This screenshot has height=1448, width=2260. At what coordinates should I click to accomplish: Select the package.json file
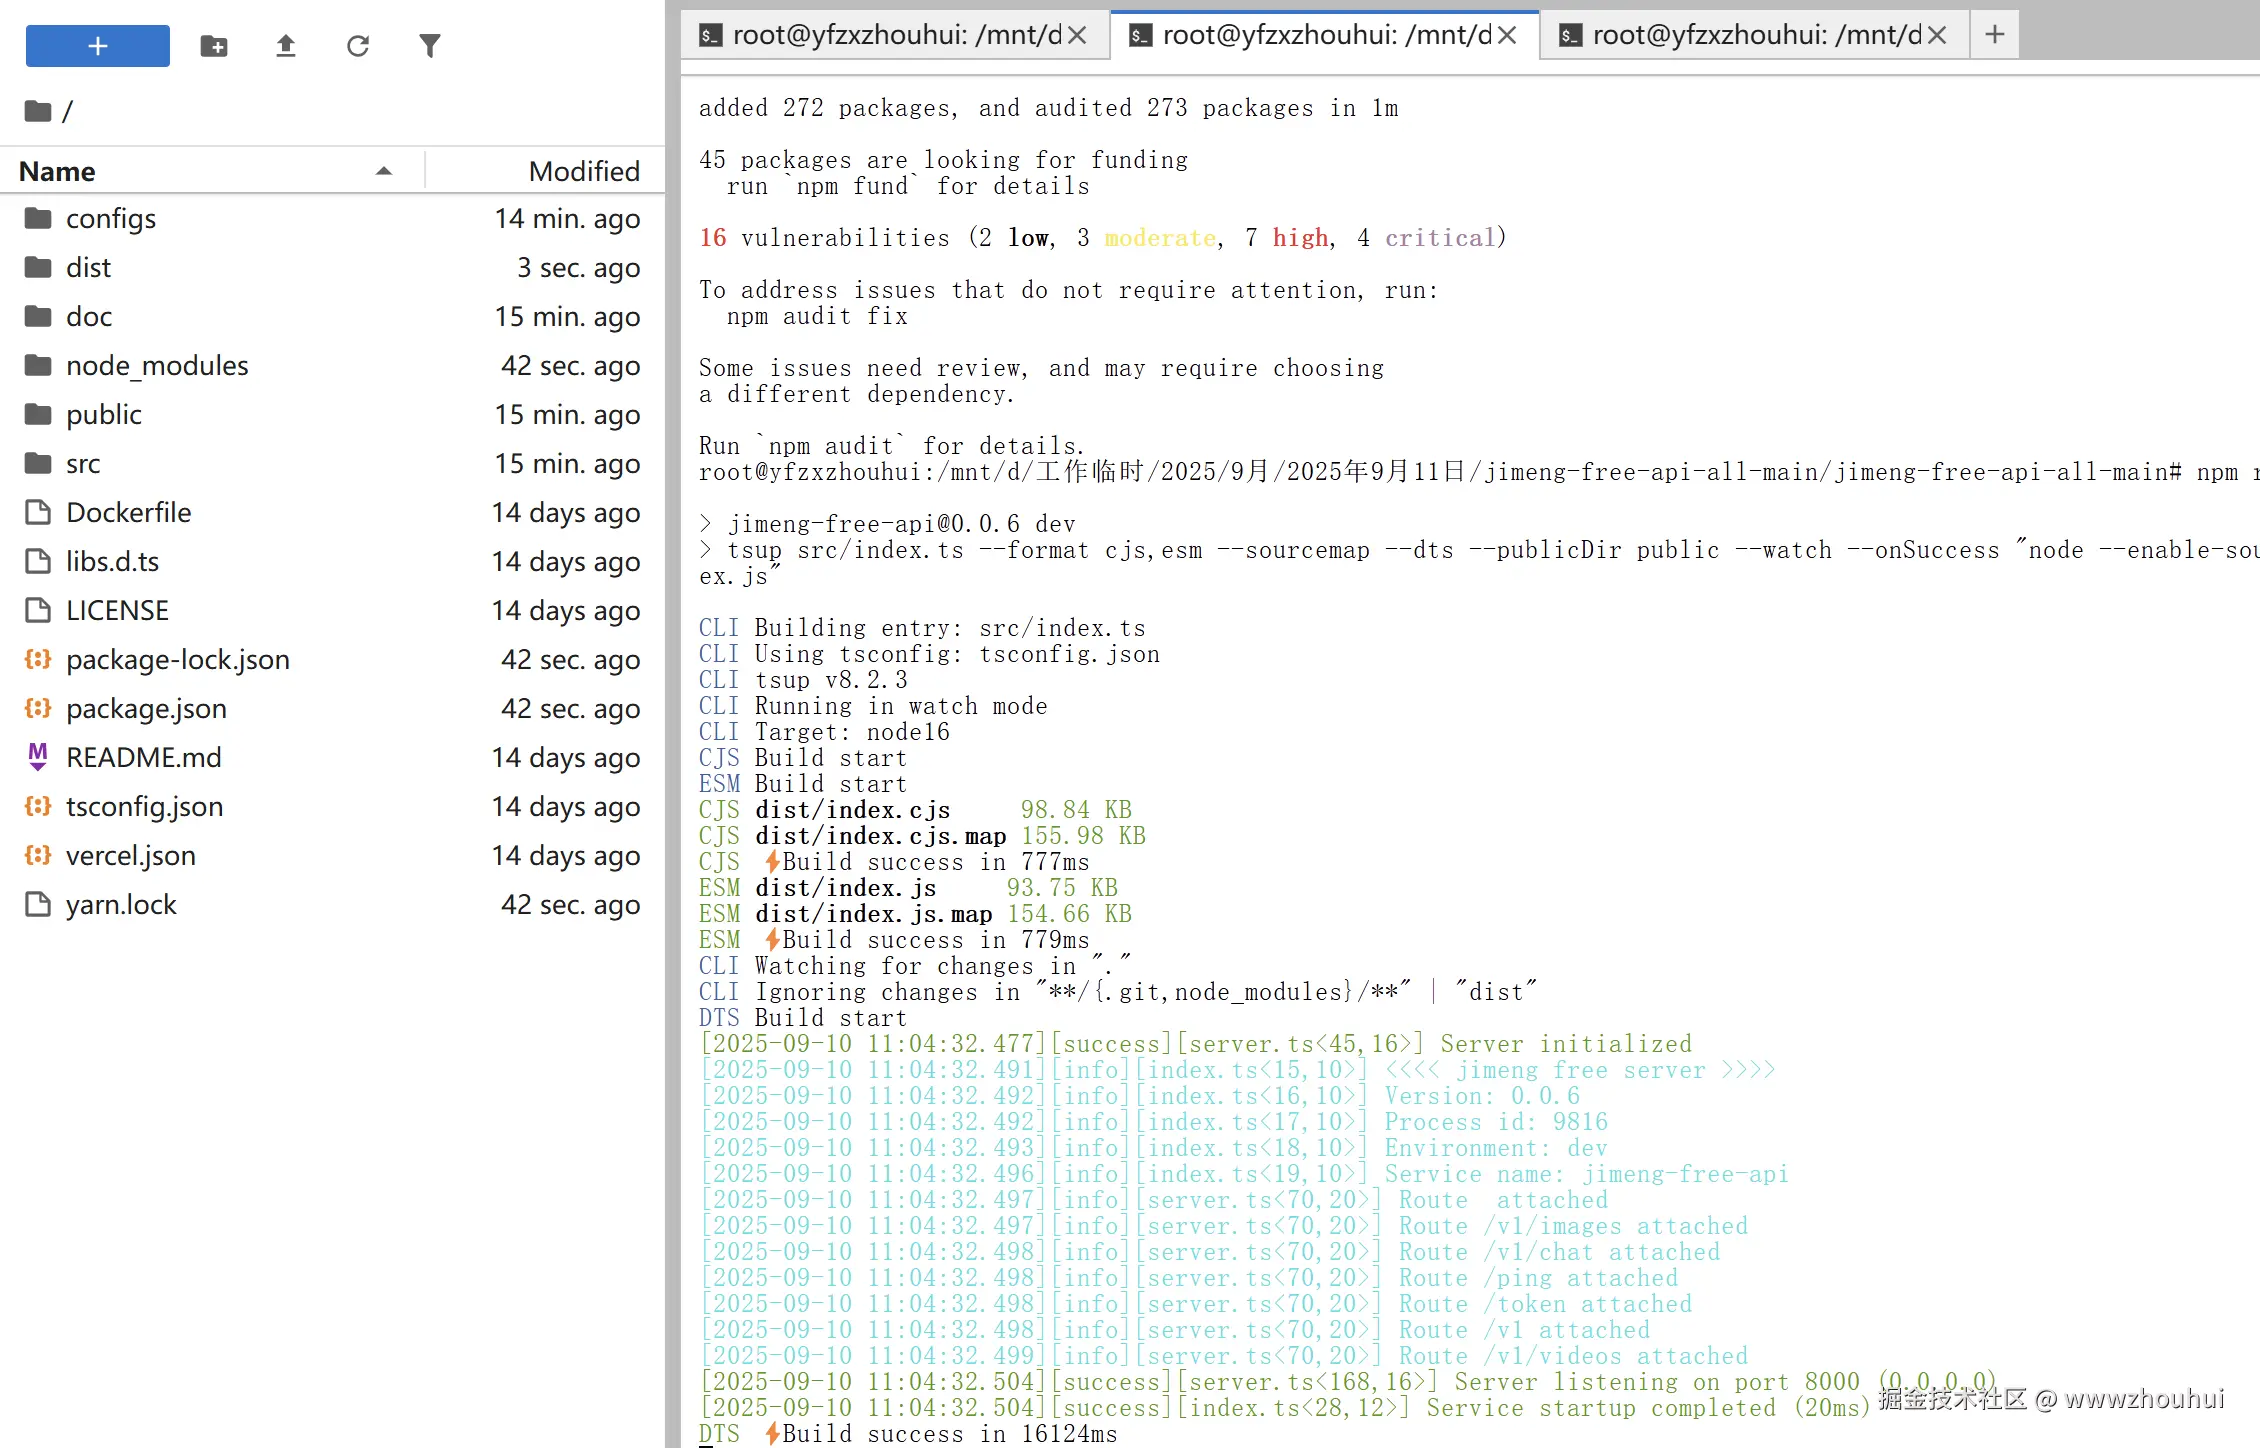point(332,709)
